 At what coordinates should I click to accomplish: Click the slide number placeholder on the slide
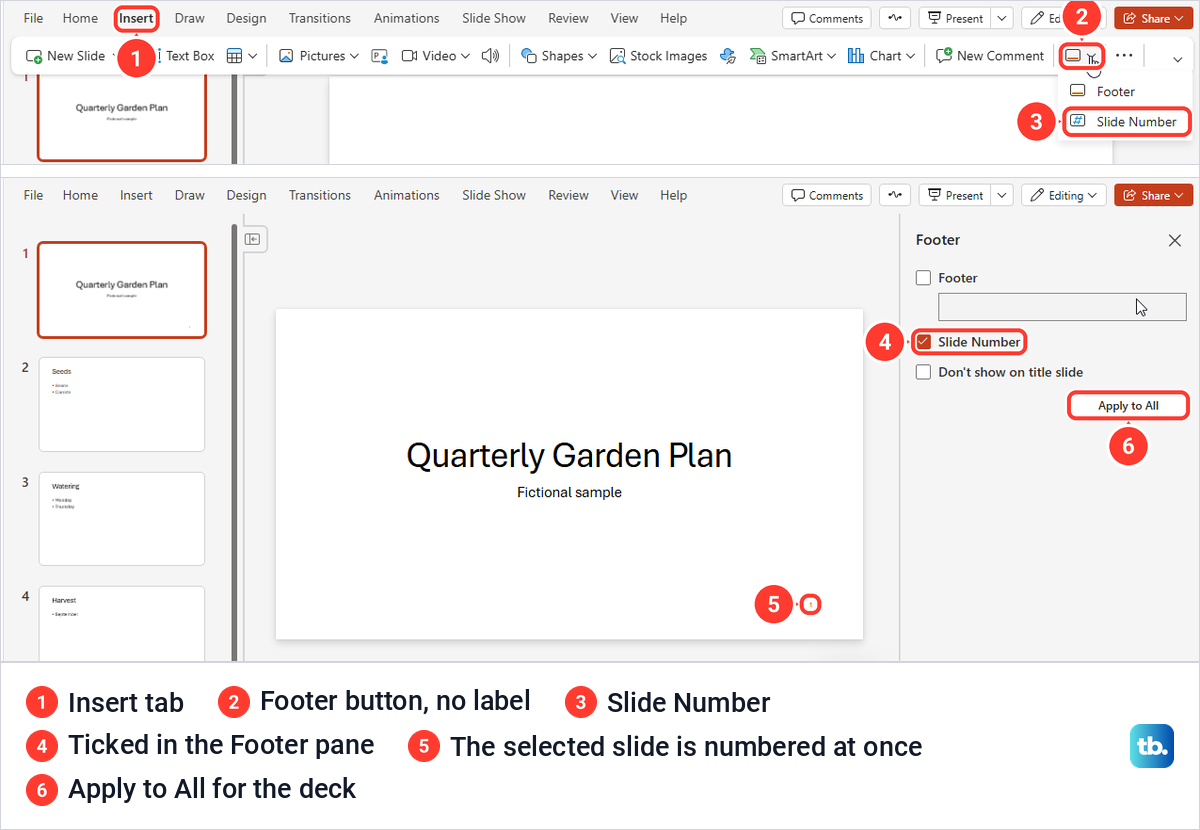click(810, 604)
